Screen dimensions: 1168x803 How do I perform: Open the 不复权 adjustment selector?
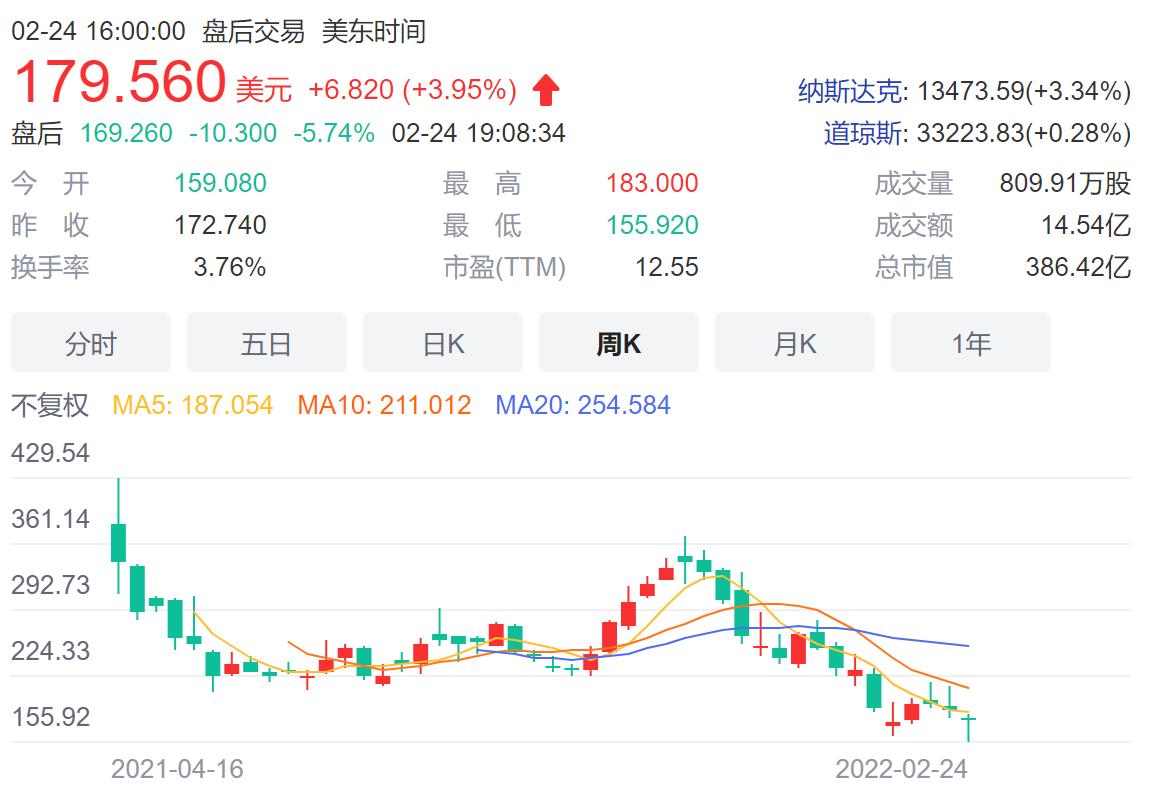pos(50,405)
